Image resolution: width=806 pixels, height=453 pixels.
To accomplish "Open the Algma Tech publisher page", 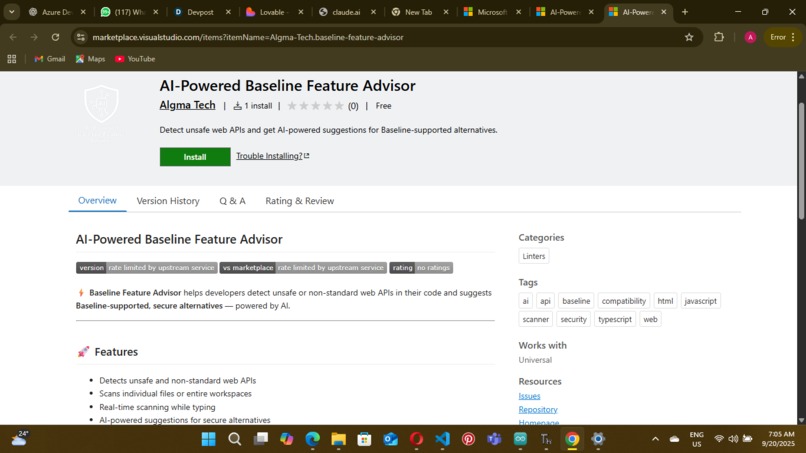I will (x=187, y=105).
